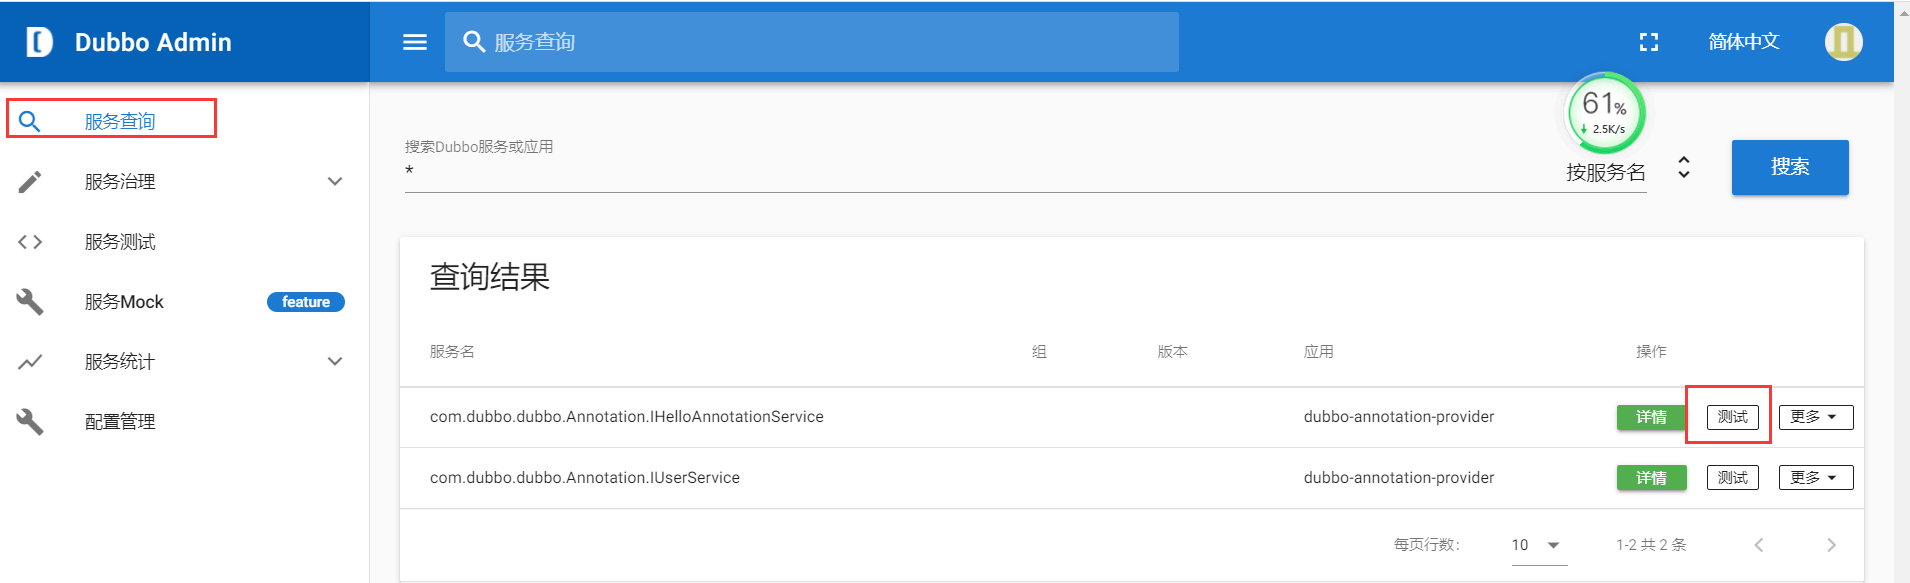Click the feature badge next to 服务Mock
Viewport: 1910px width, 583px height.
306,302
